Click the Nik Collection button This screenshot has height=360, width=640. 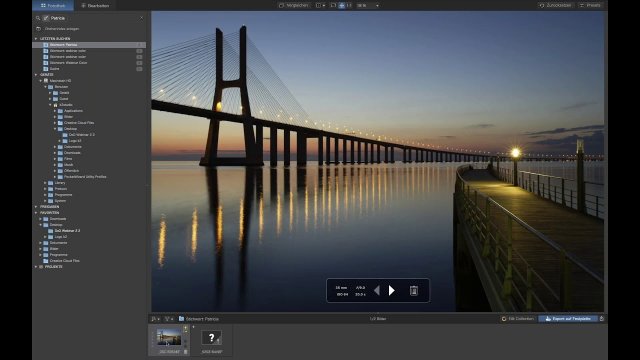pos(517,319)
